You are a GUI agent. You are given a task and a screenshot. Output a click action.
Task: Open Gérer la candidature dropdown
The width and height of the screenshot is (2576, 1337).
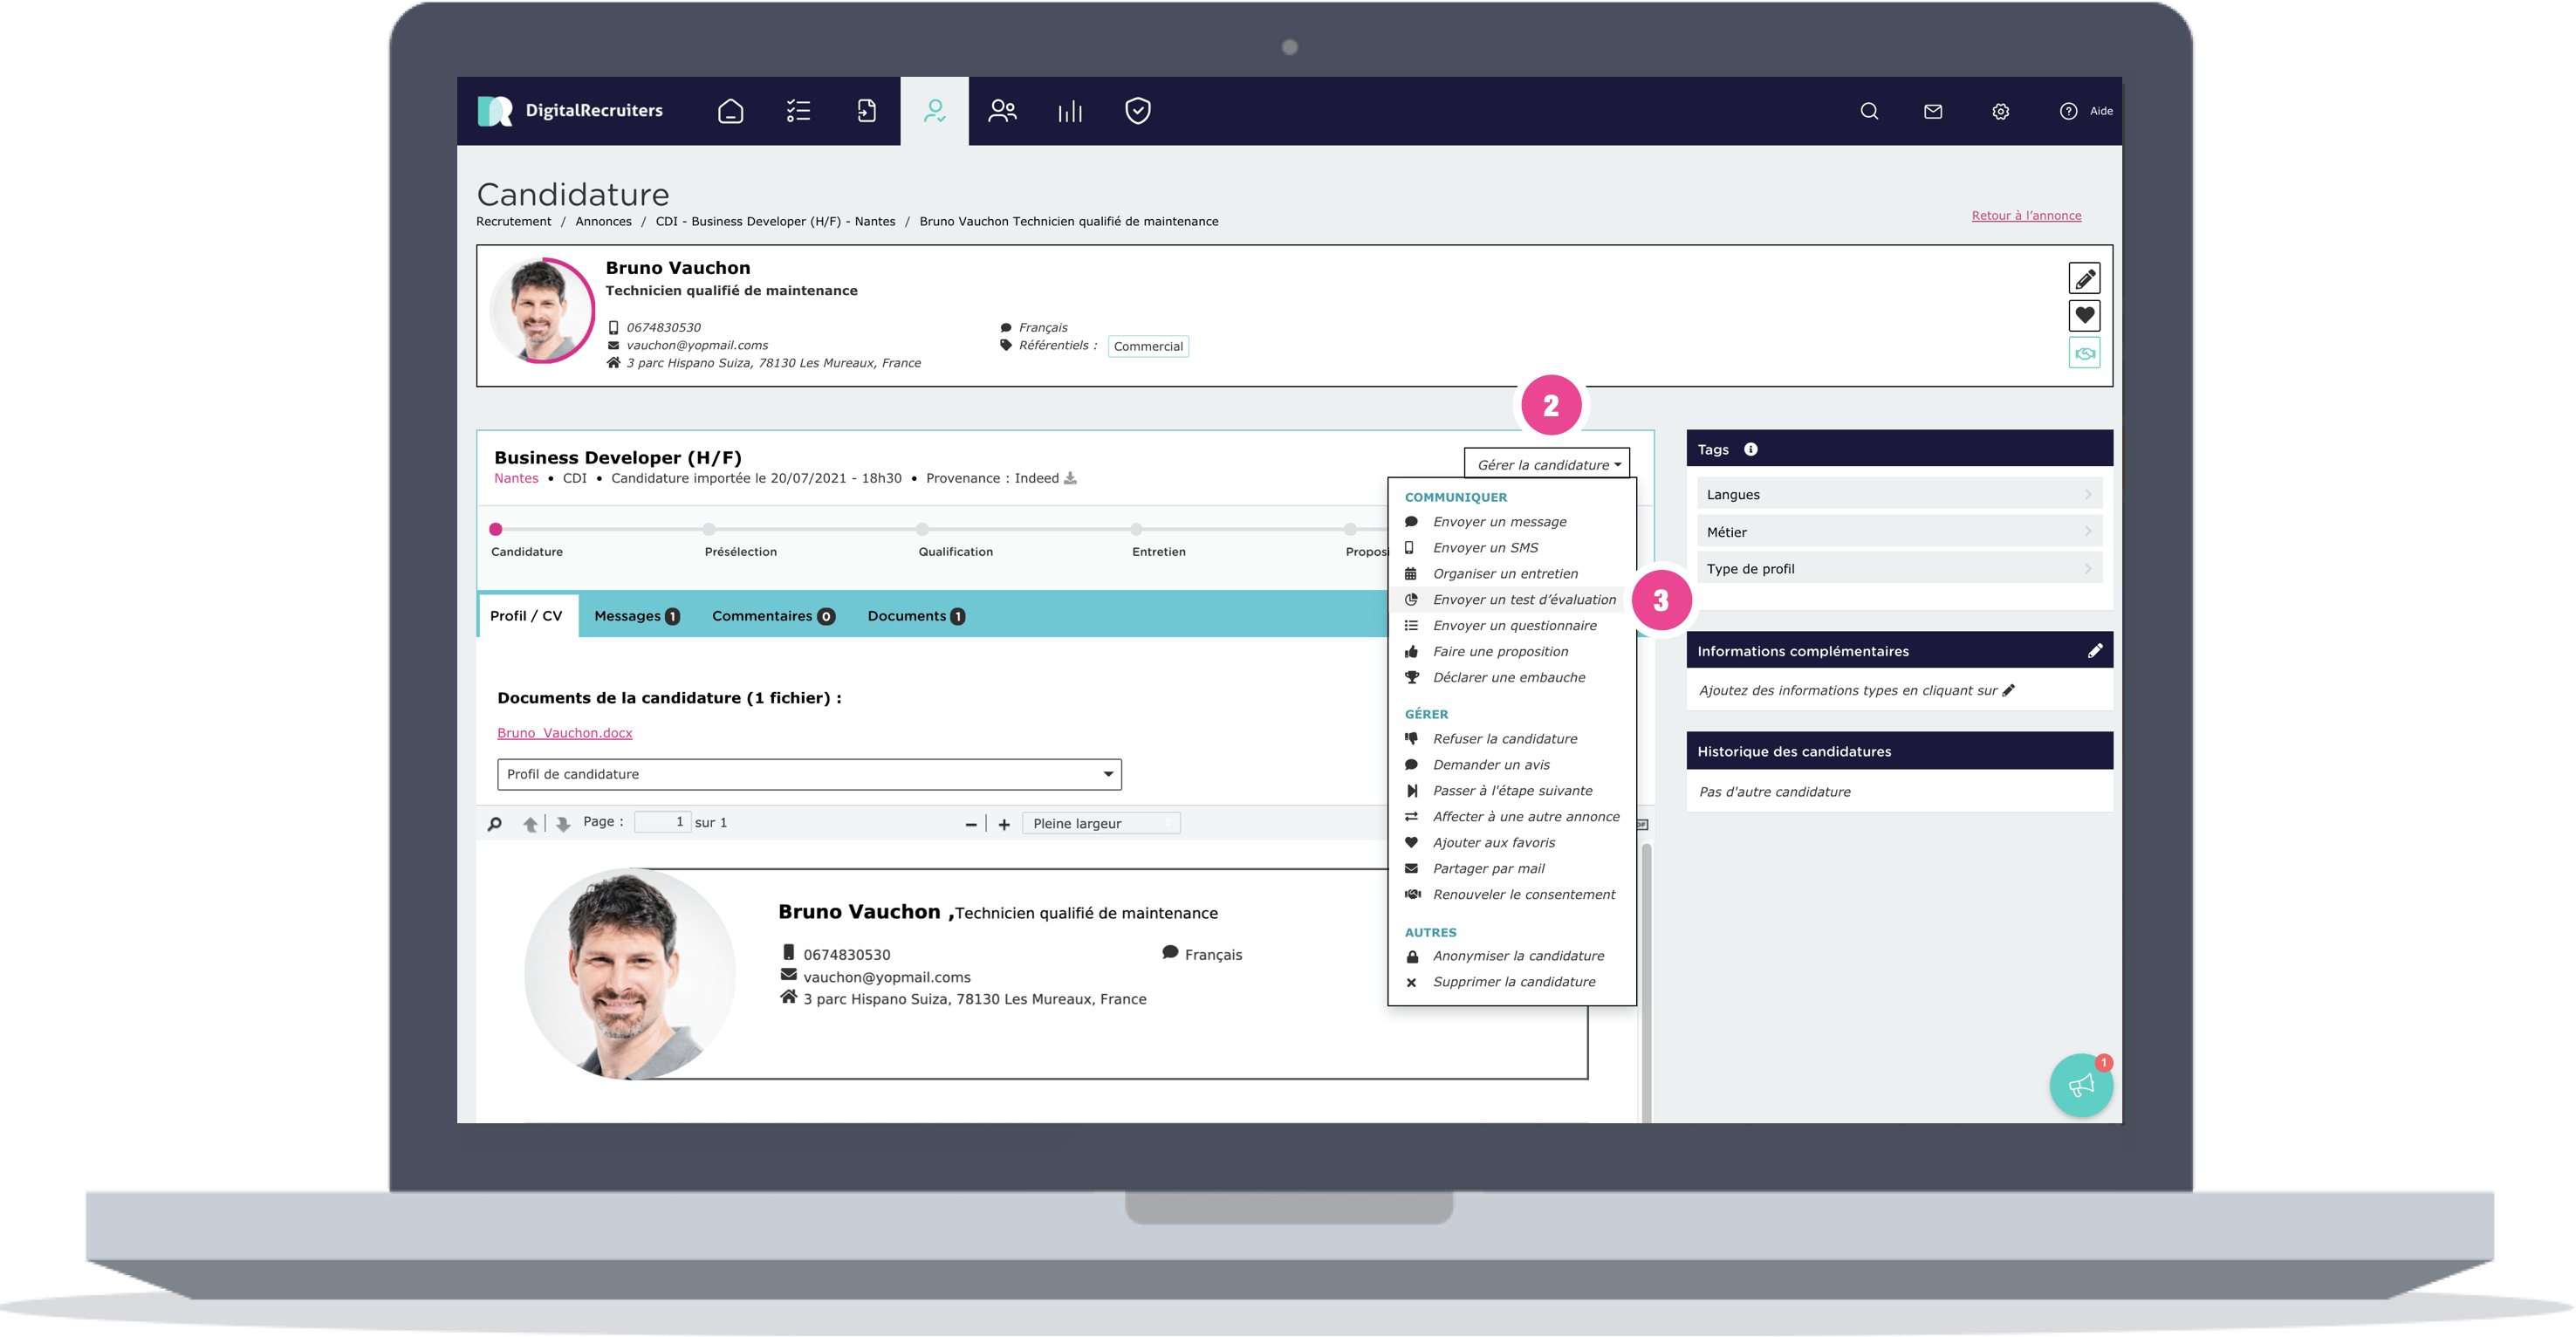1547,465
